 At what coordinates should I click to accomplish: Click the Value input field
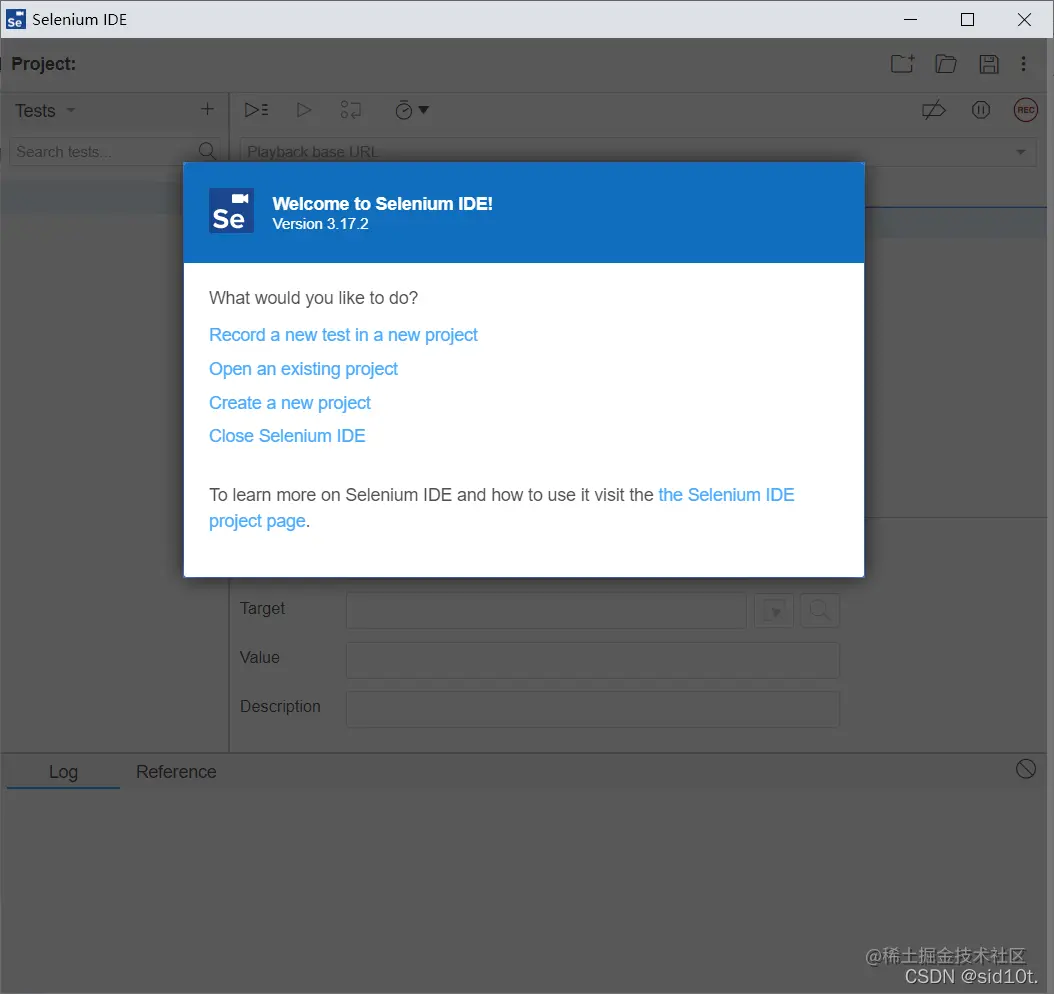pyautogui.click(x=592, y=660)
